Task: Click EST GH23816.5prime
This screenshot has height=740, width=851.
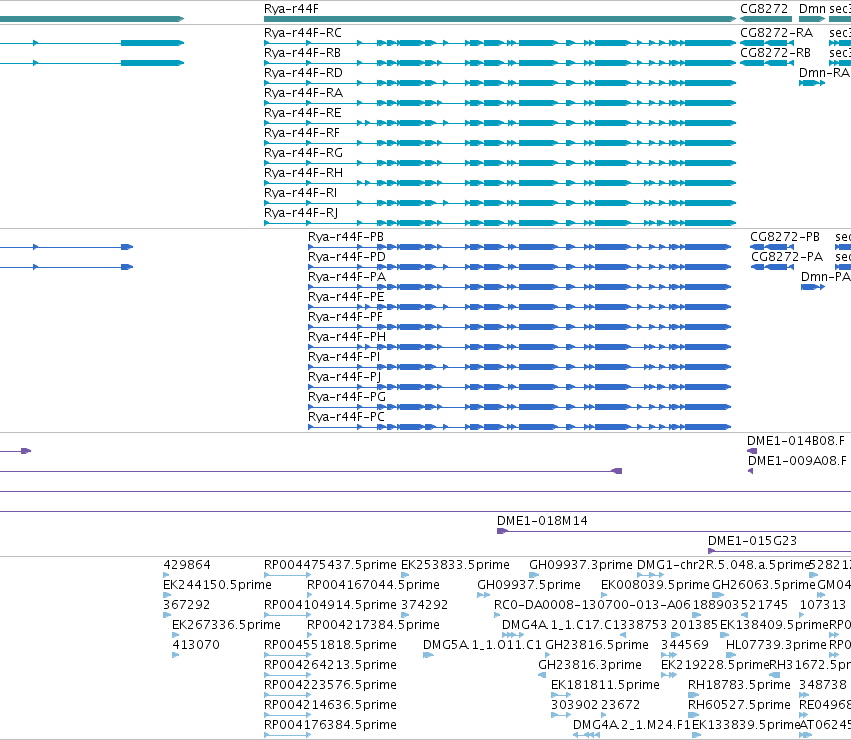Action: click(596, 646)
